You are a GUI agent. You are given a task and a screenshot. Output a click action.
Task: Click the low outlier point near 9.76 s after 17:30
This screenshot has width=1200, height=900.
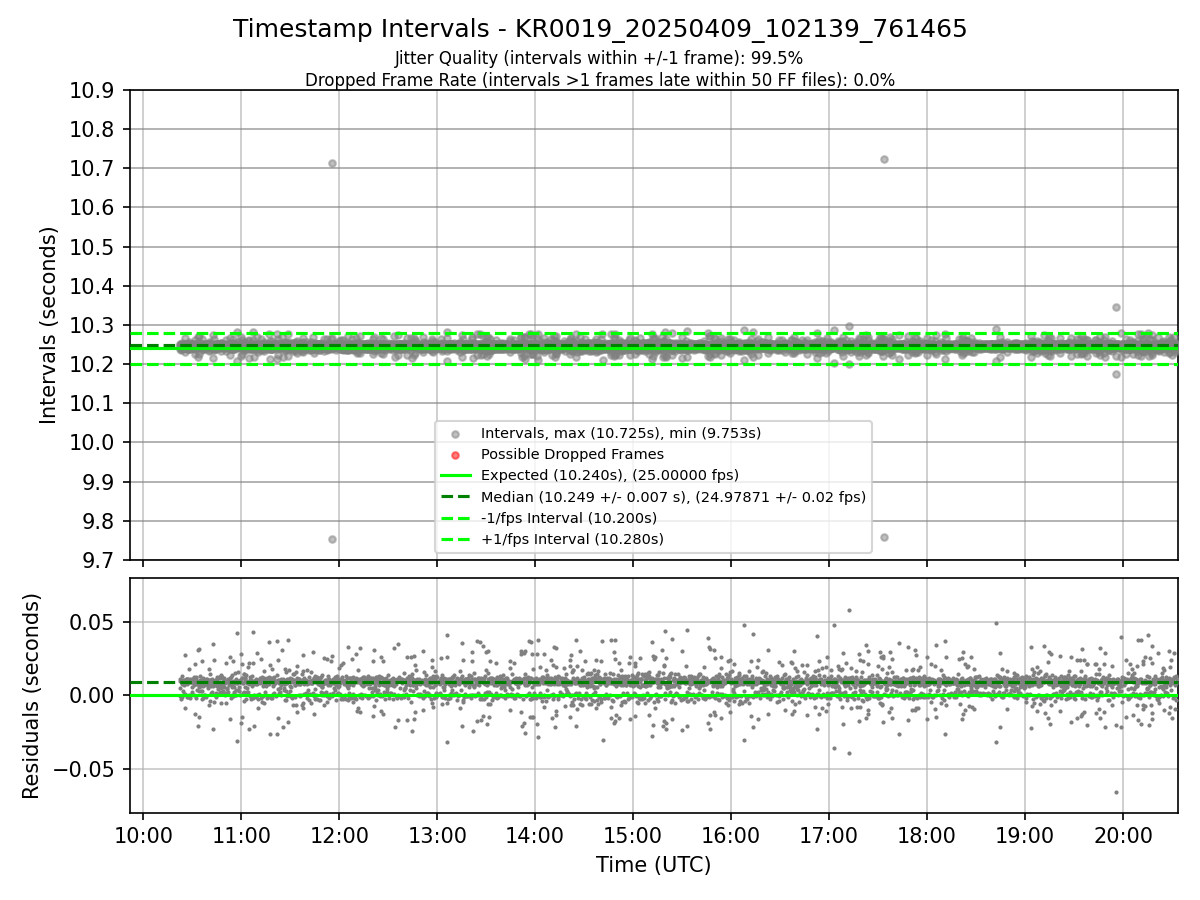[x=884, y=537]
